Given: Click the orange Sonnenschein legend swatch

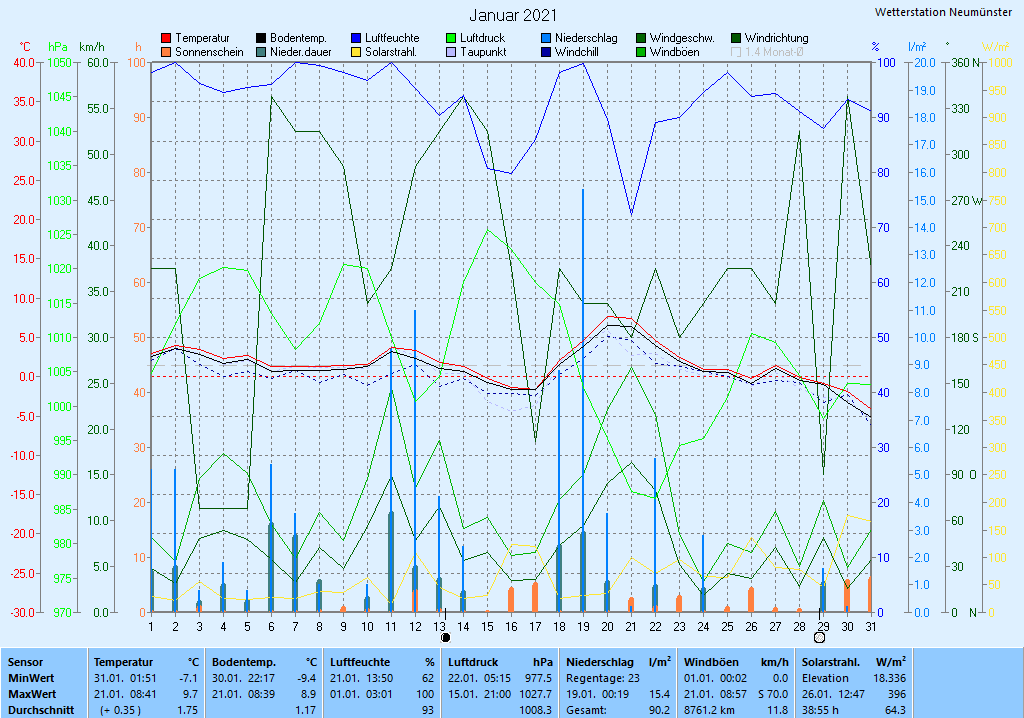Looking at the screenshot, I should click(x=166, y=52).
